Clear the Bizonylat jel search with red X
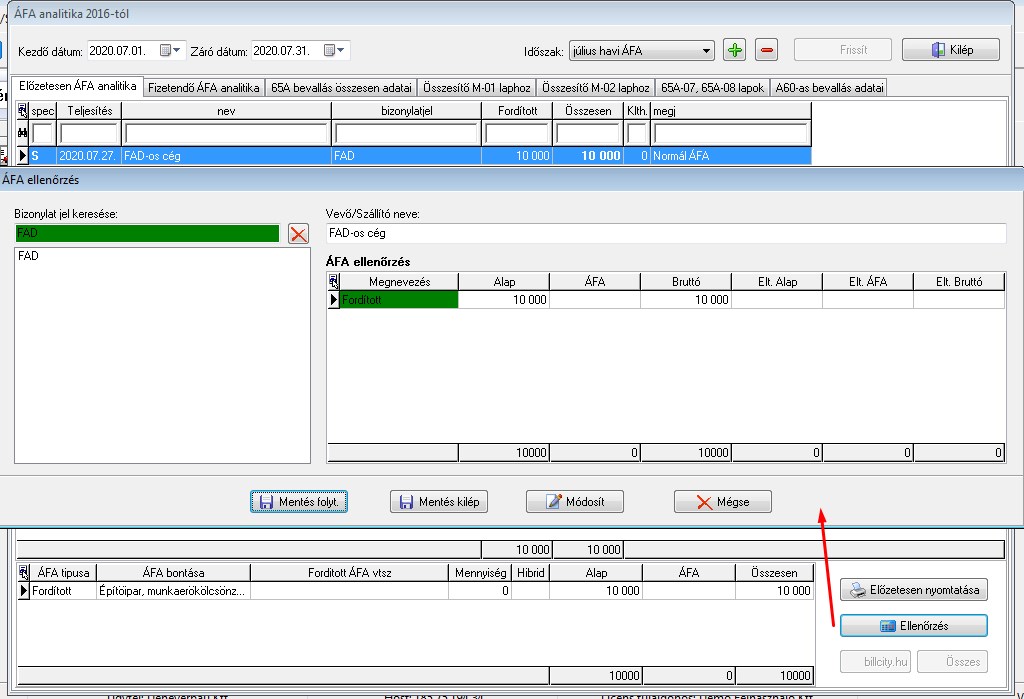 coord(298,234)
